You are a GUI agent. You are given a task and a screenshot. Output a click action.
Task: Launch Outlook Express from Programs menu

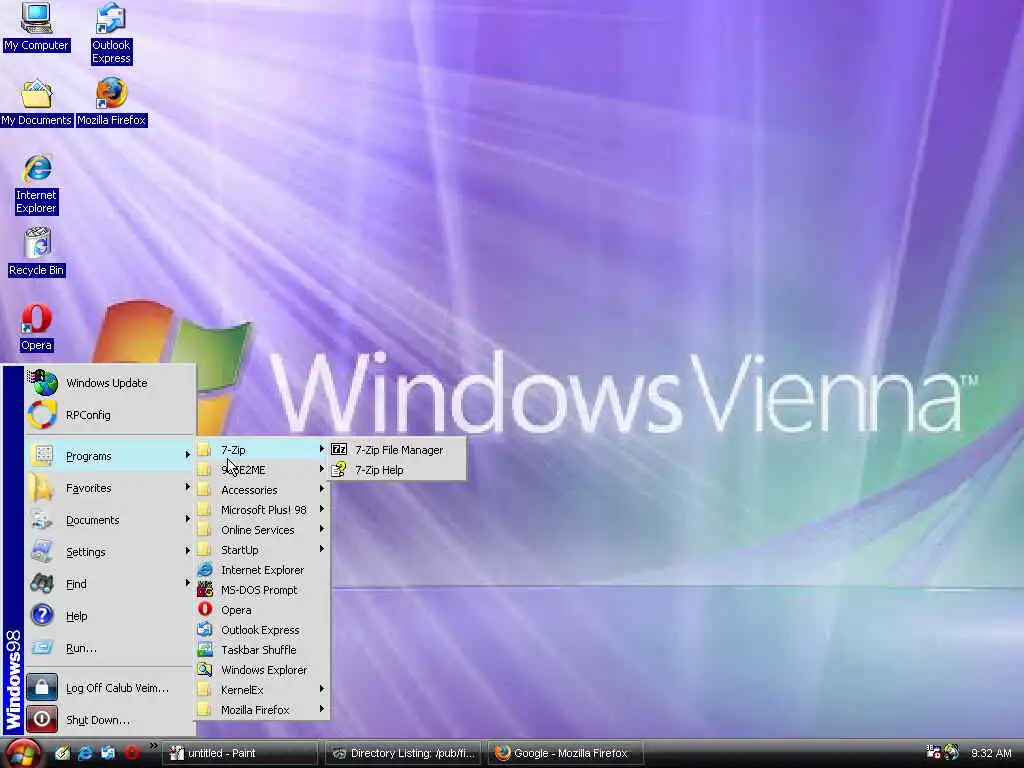[262, 630]
